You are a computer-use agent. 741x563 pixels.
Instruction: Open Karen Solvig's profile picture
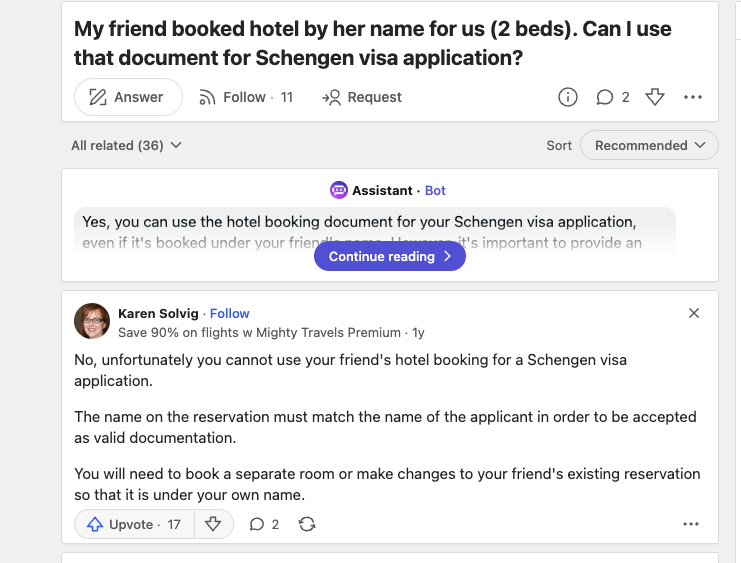click(x=92, y=321)
